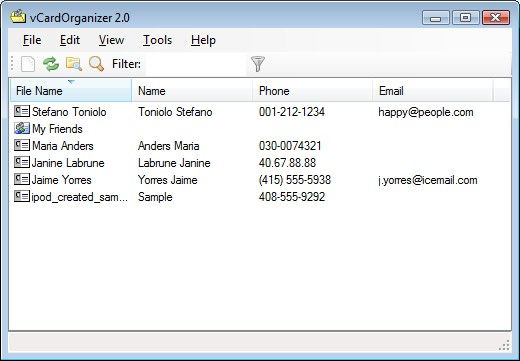Click the magnifying glass search icon
520x361 pixels.
tap(96, 64)
